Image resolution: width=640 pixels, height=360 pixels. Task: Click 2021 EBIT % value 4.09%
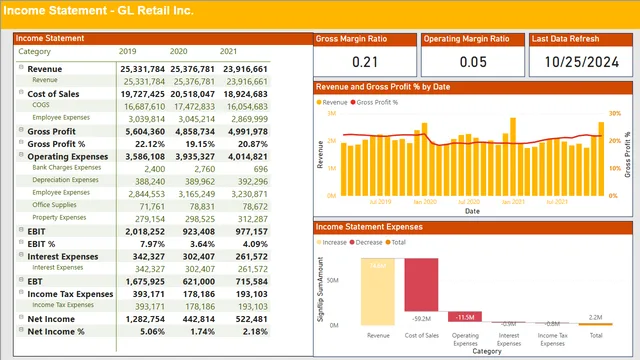click(255, 244)
